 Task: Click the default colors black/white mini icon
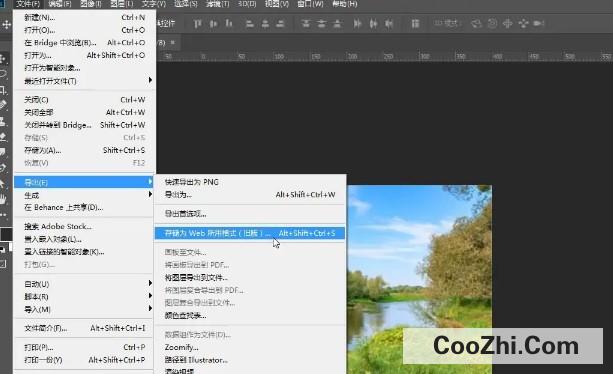(3, 249)
